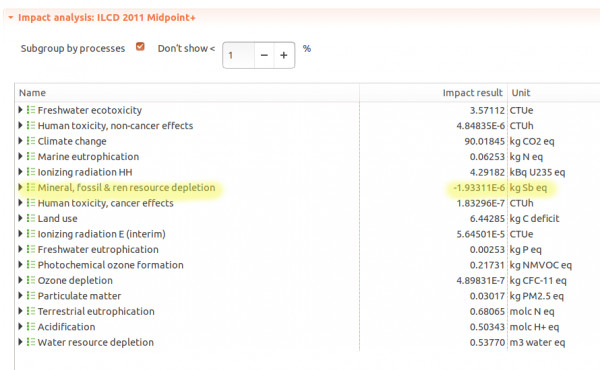Click the kg C deficit unit cell

tap(534, 218)
